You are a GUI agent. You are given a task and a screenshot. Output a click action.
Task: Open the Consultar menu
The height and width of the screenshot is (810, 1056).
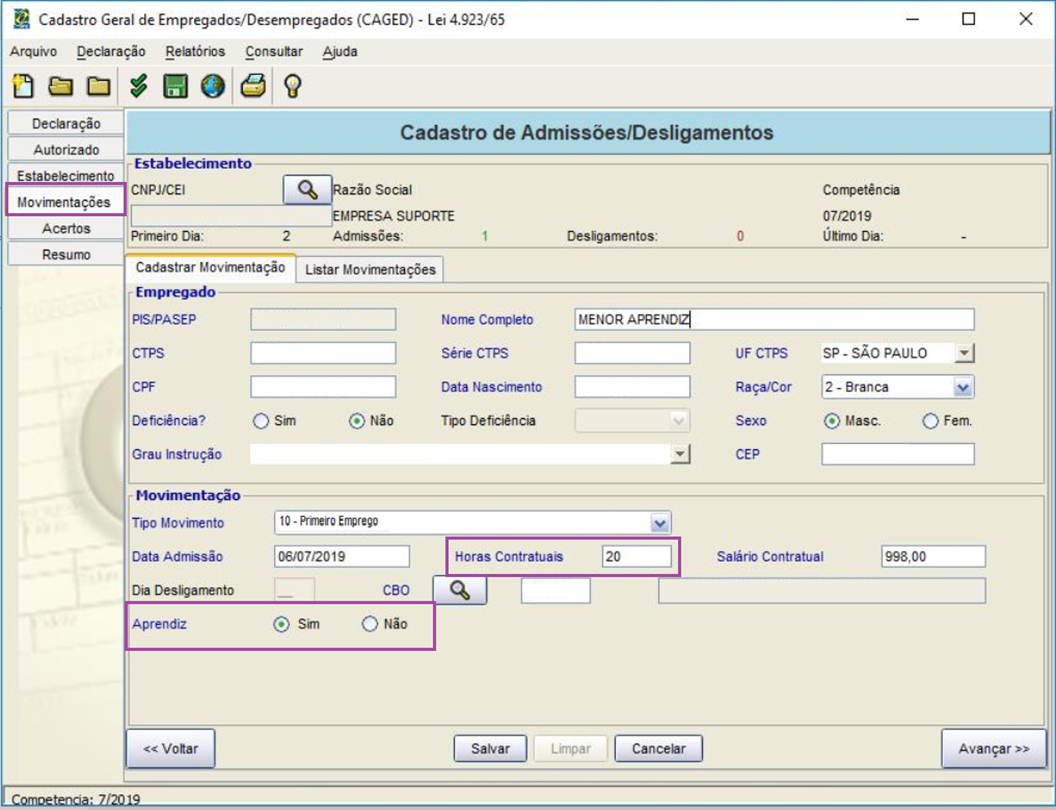click(273, 52)
